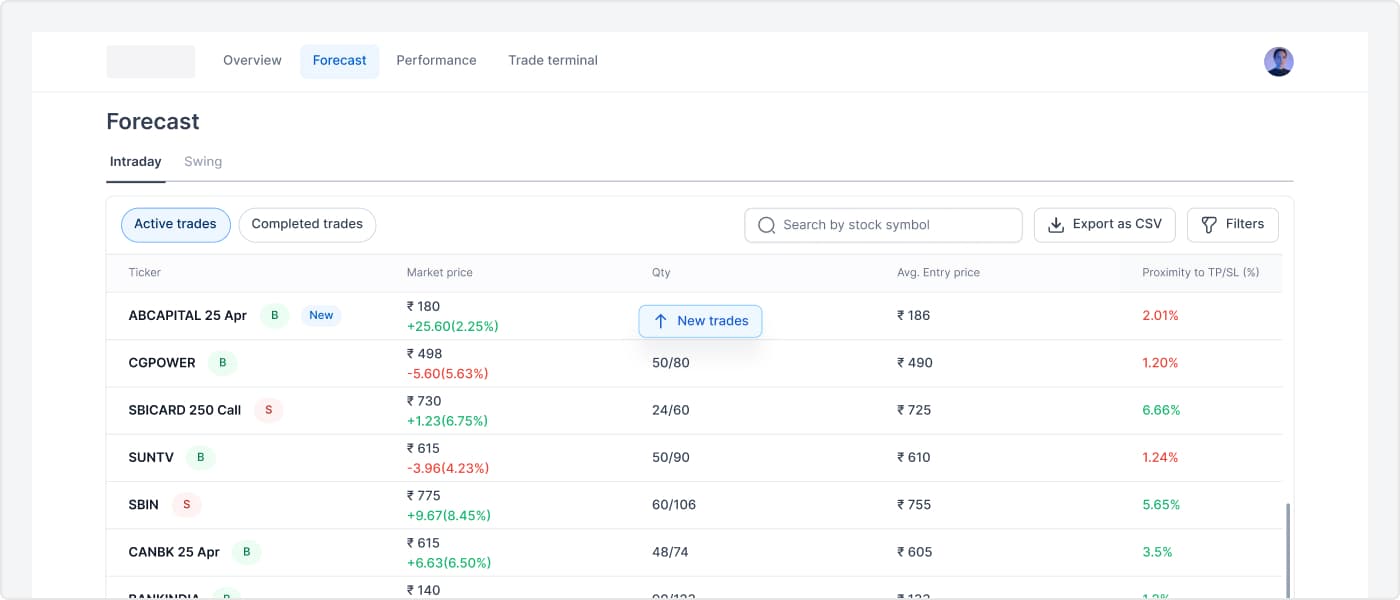This screenshot has width=1400, height=600.
Task: Click the B badge next to CANBK 25 Apr
Action: click(x=246, y=552)
